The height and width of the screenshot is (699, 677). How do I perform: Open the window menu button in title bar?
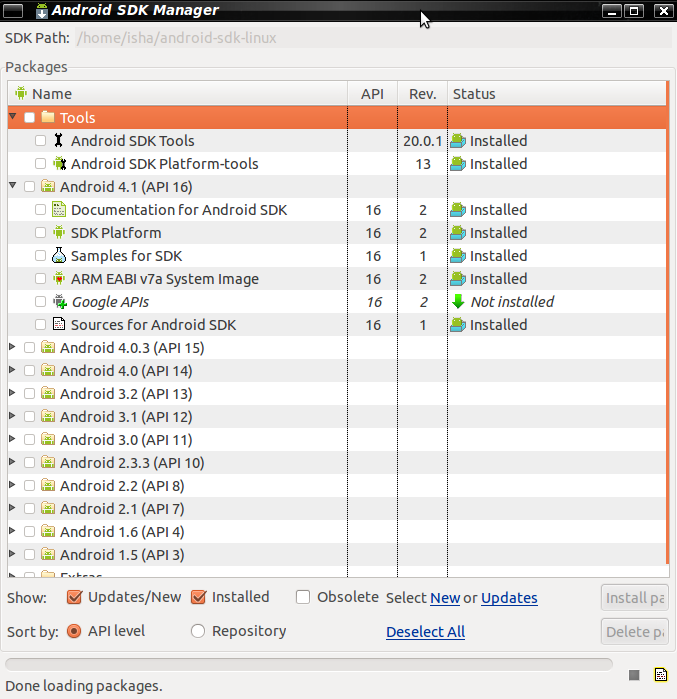click(13, 10)
